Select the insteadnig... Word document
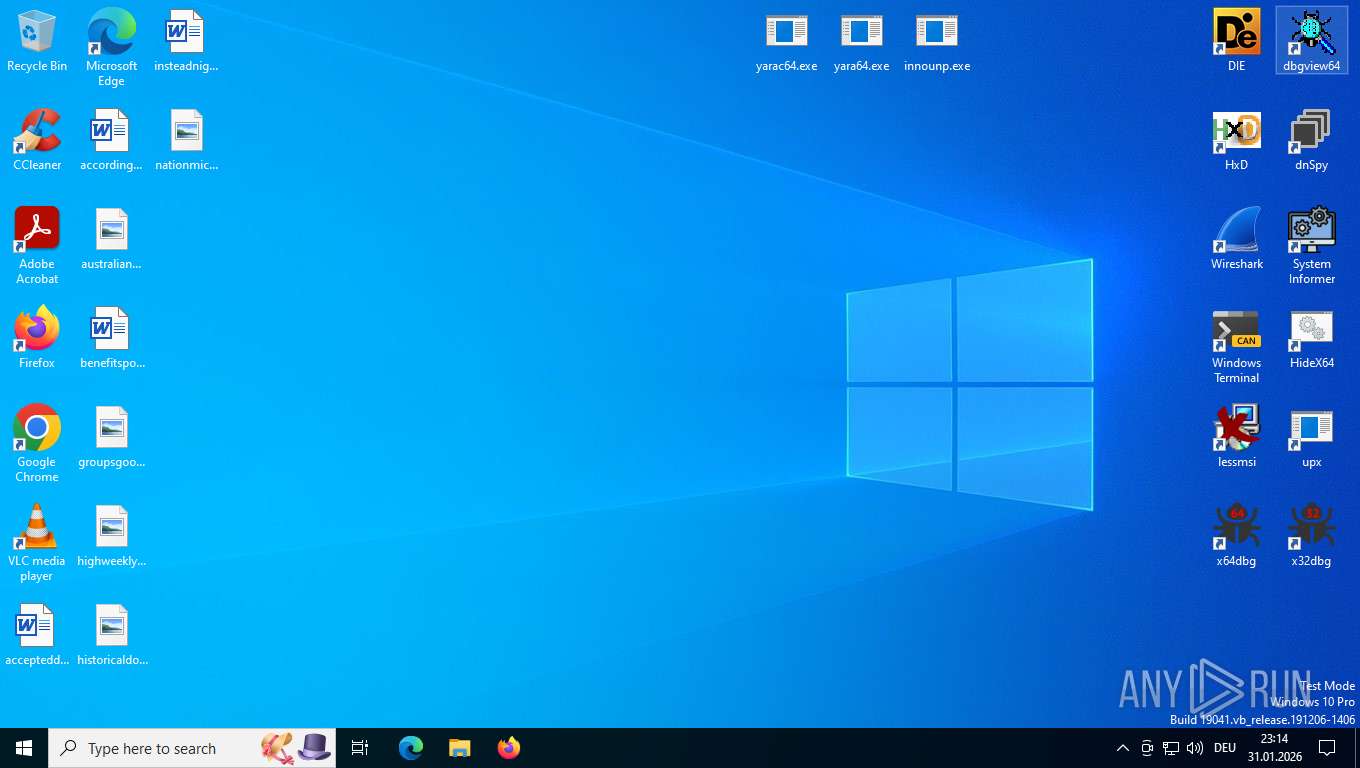Image resolution: width=1360 pixels, height=768 pixels. coord(186,41)
